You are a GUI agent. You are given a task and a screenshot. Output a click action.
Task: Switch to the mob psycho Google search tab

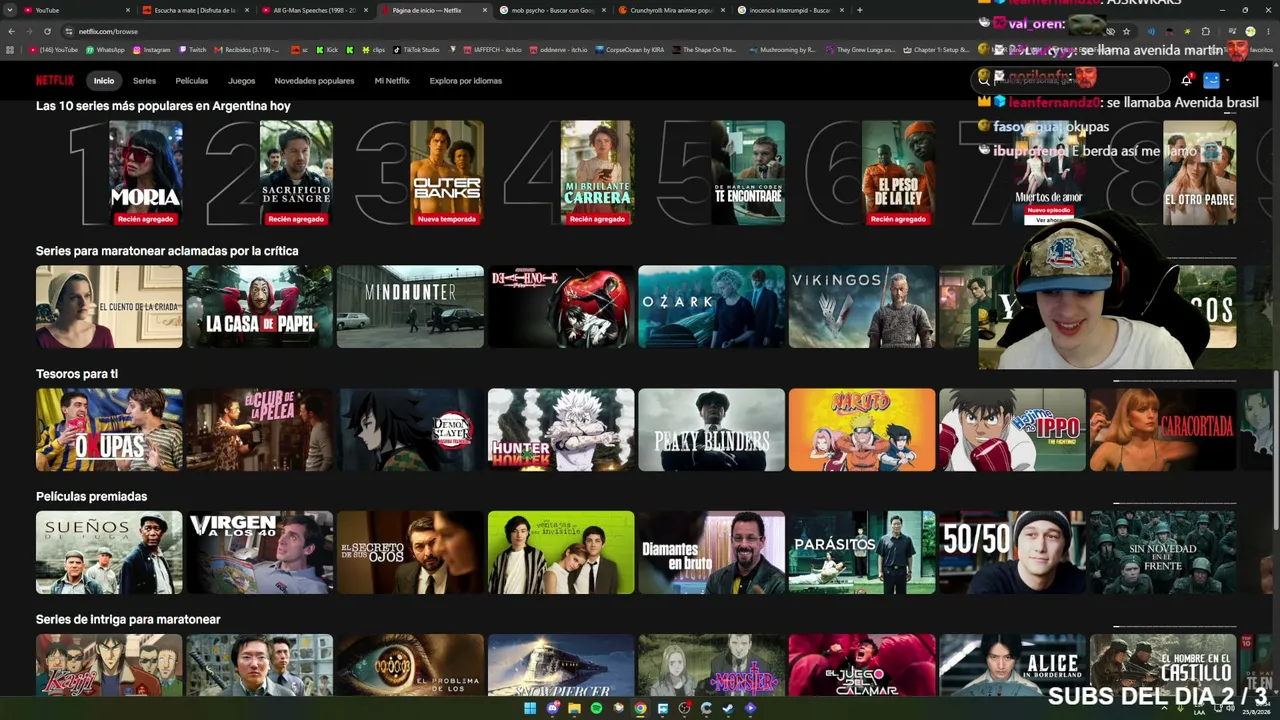point(552,10)
